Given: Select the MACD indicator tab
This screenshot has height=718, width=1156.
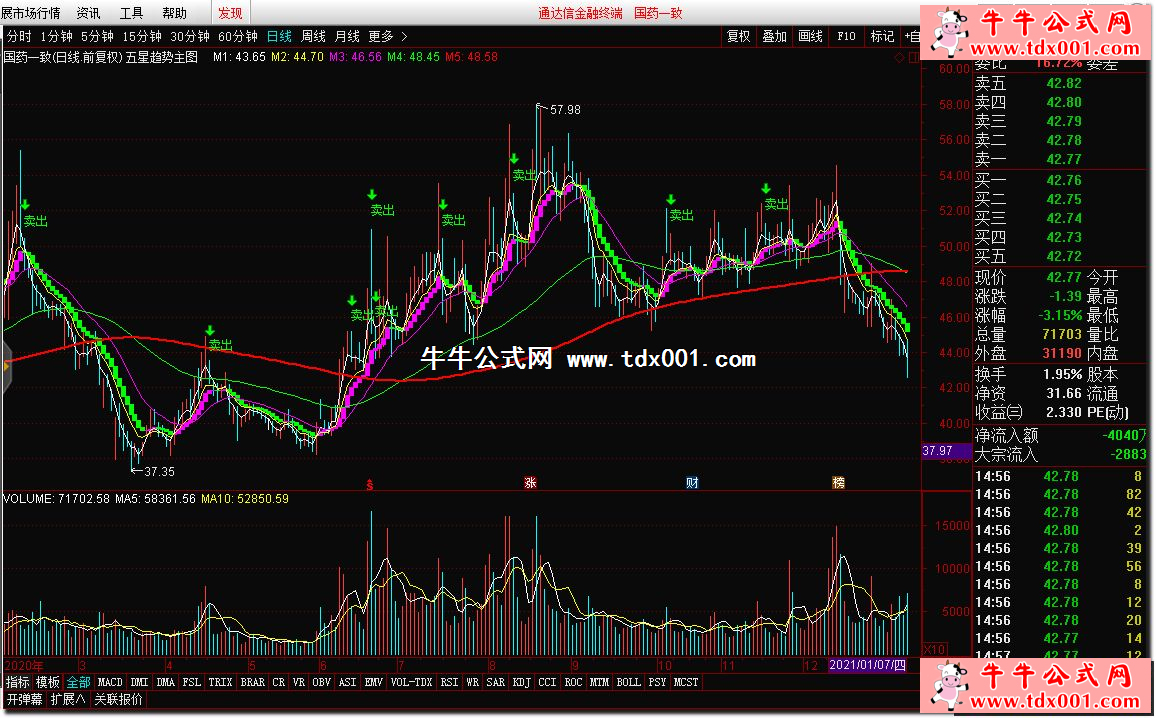Looking at the screenshot, I should pyautogui.click(x=110, y=682).
